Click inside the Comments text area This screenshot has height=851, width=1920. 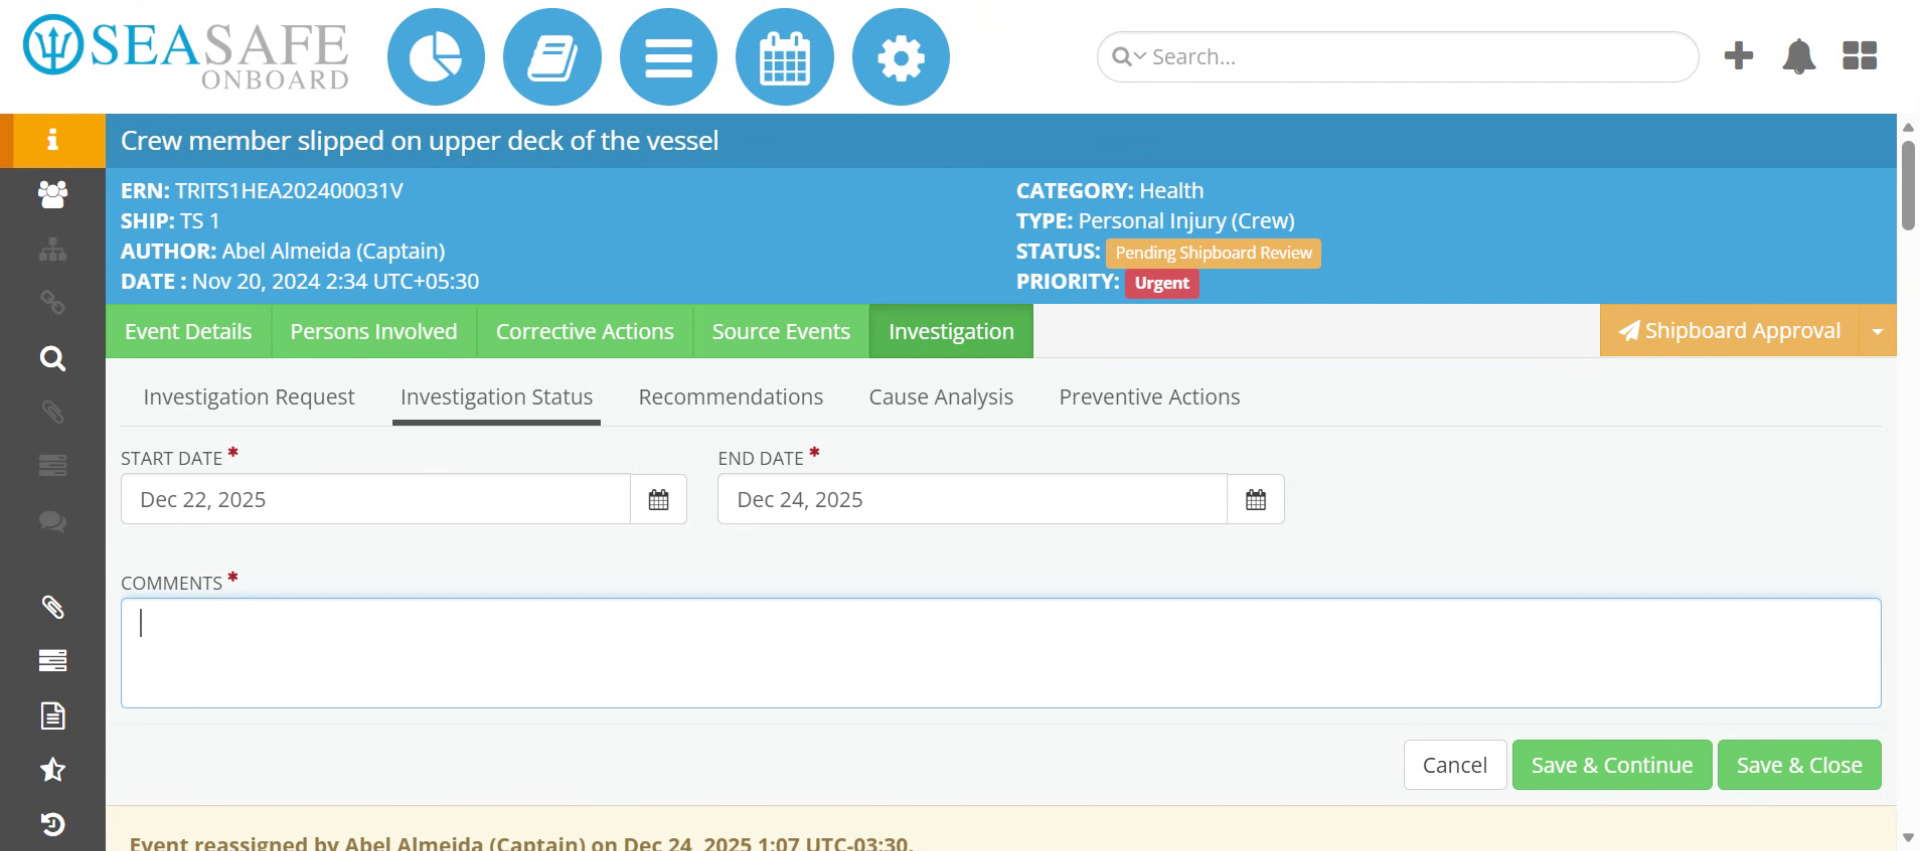tap(1001, 653)
